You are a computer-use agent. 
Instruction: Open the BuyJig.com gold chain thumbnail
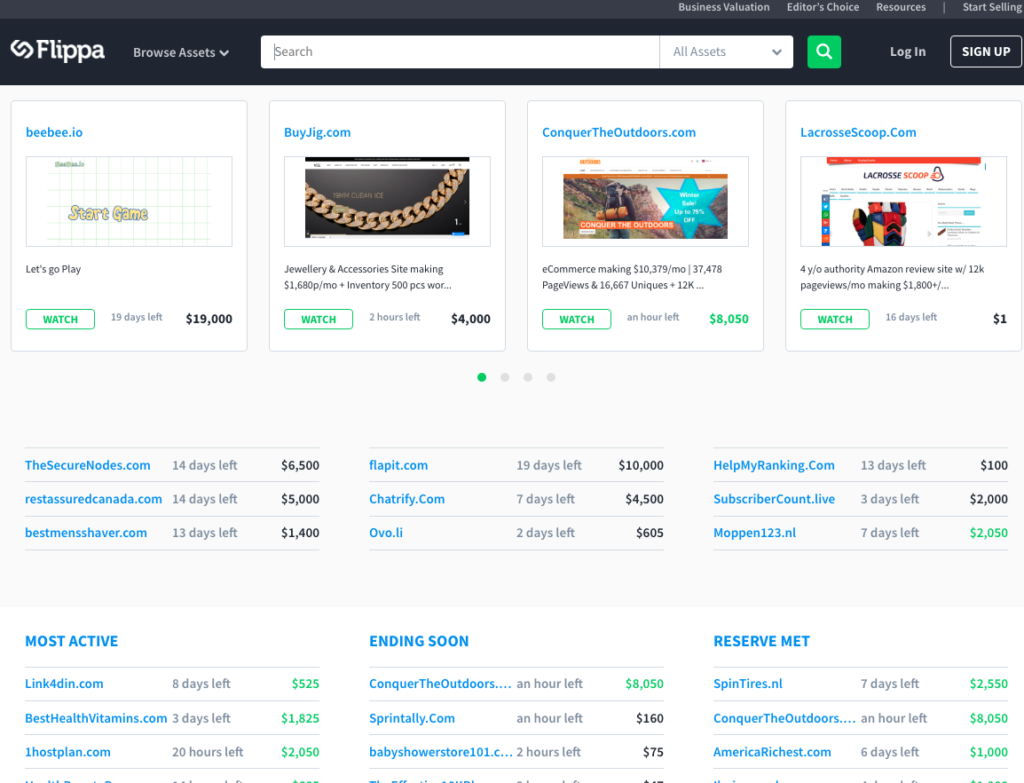[x=387, y=201]
